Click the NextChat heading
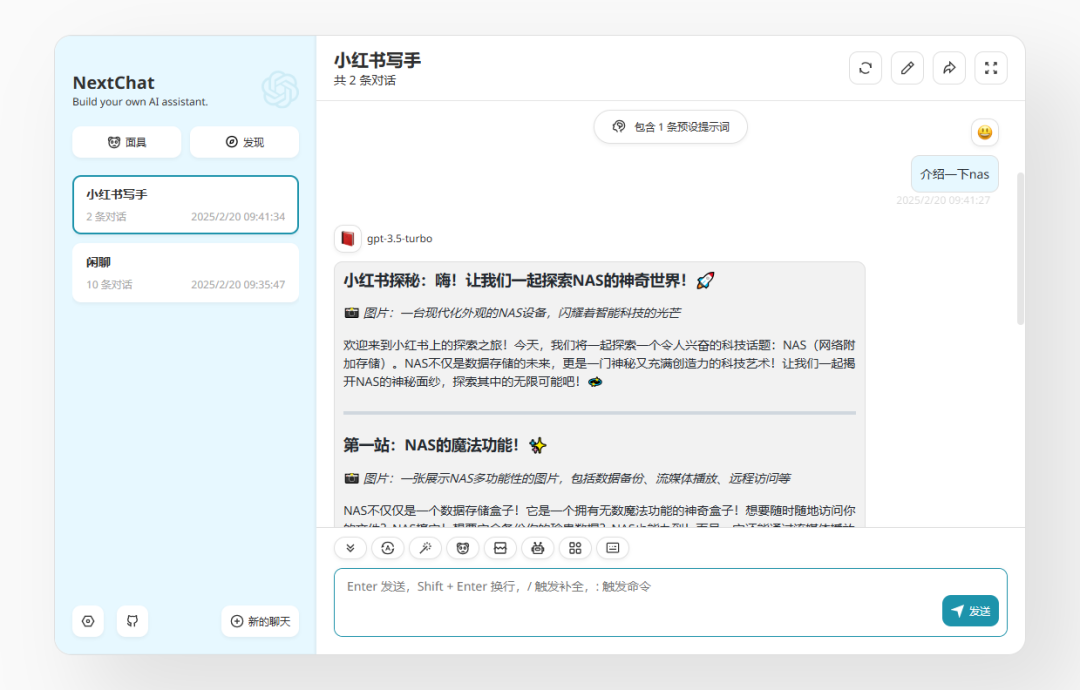 tap(114, 83)
